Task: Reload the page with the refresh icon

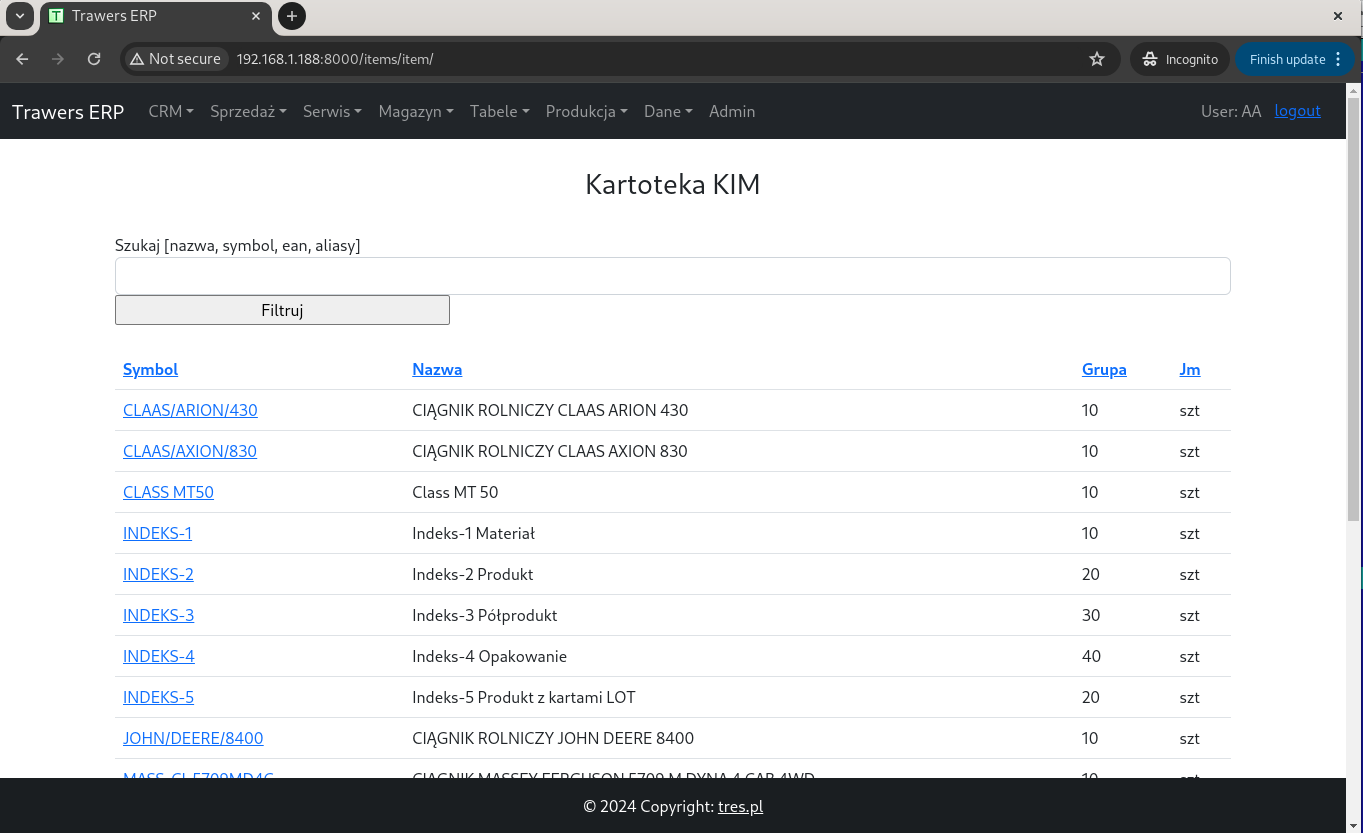Action: 94,59
